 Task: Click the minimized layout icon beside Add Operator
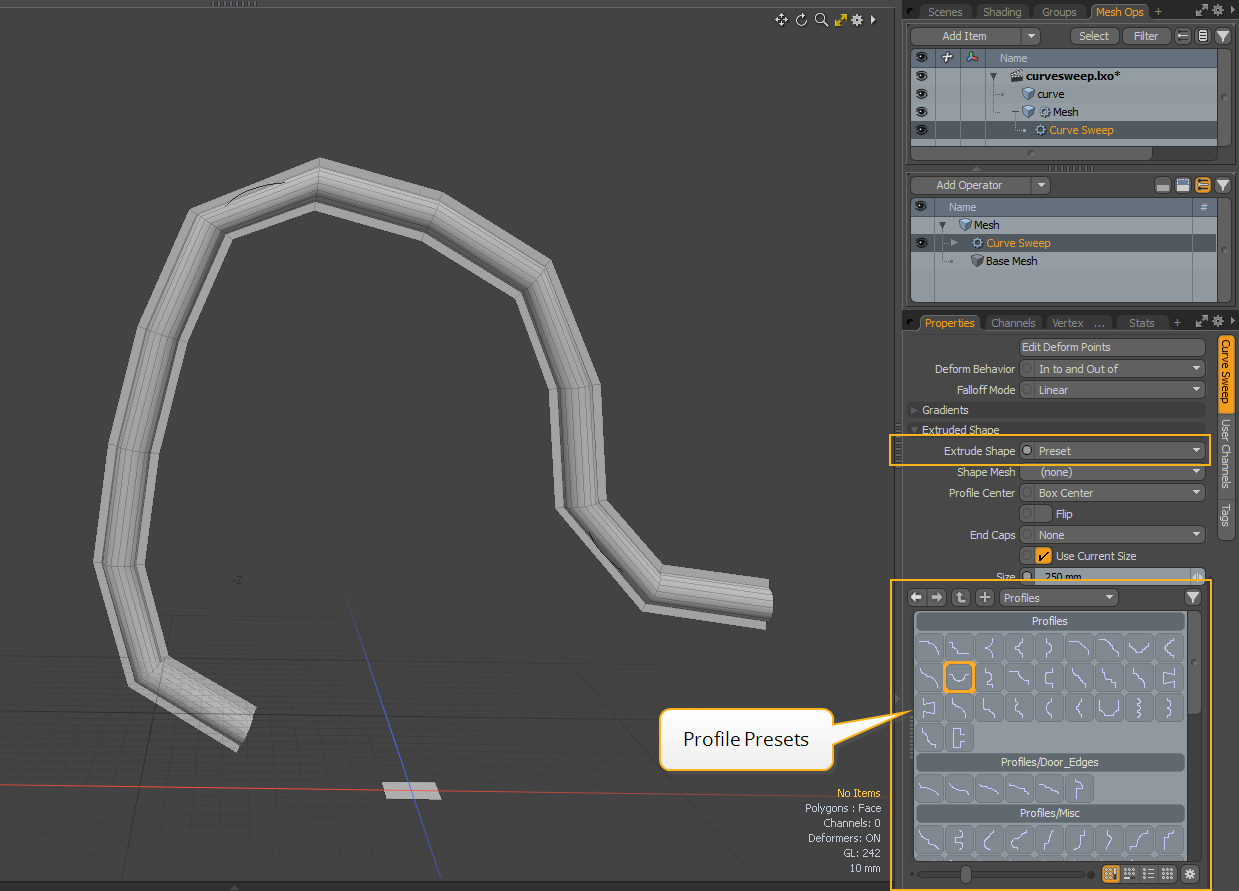1163,185
